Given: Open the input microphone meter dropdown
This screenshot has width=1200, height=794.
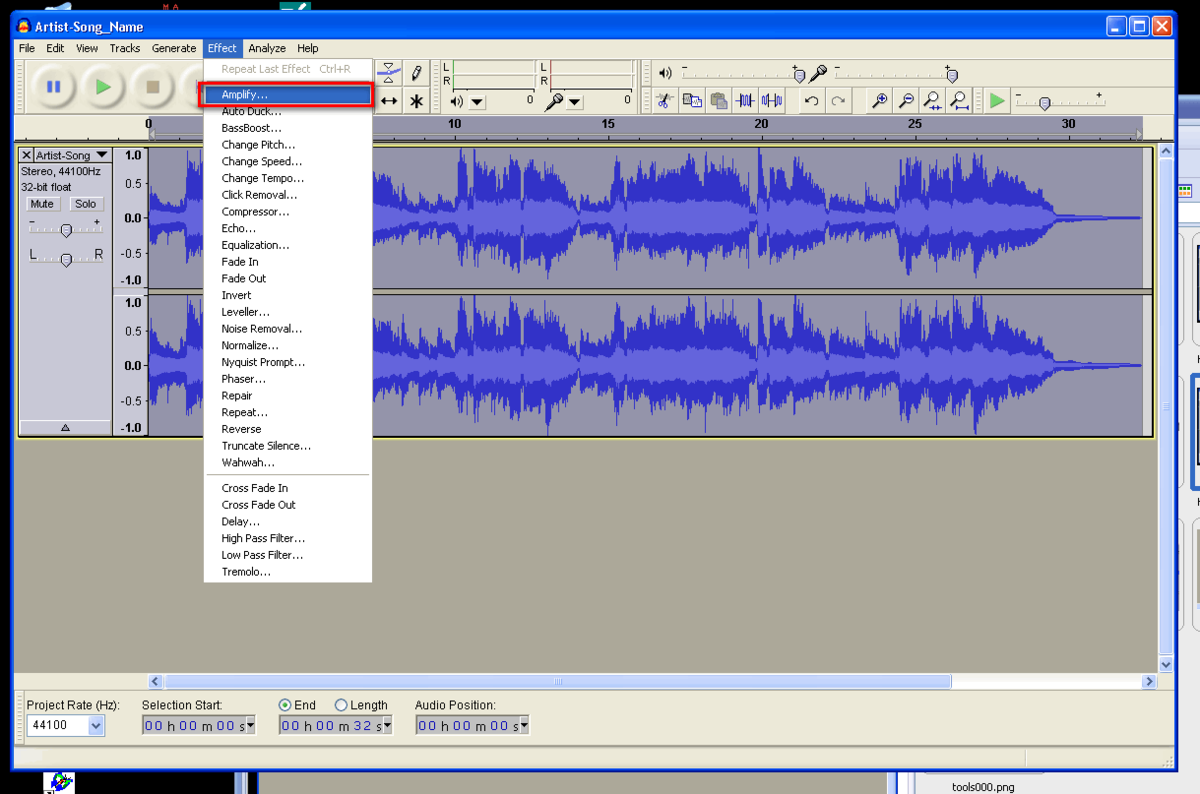Looking at the screenshot, I should 576,101.
